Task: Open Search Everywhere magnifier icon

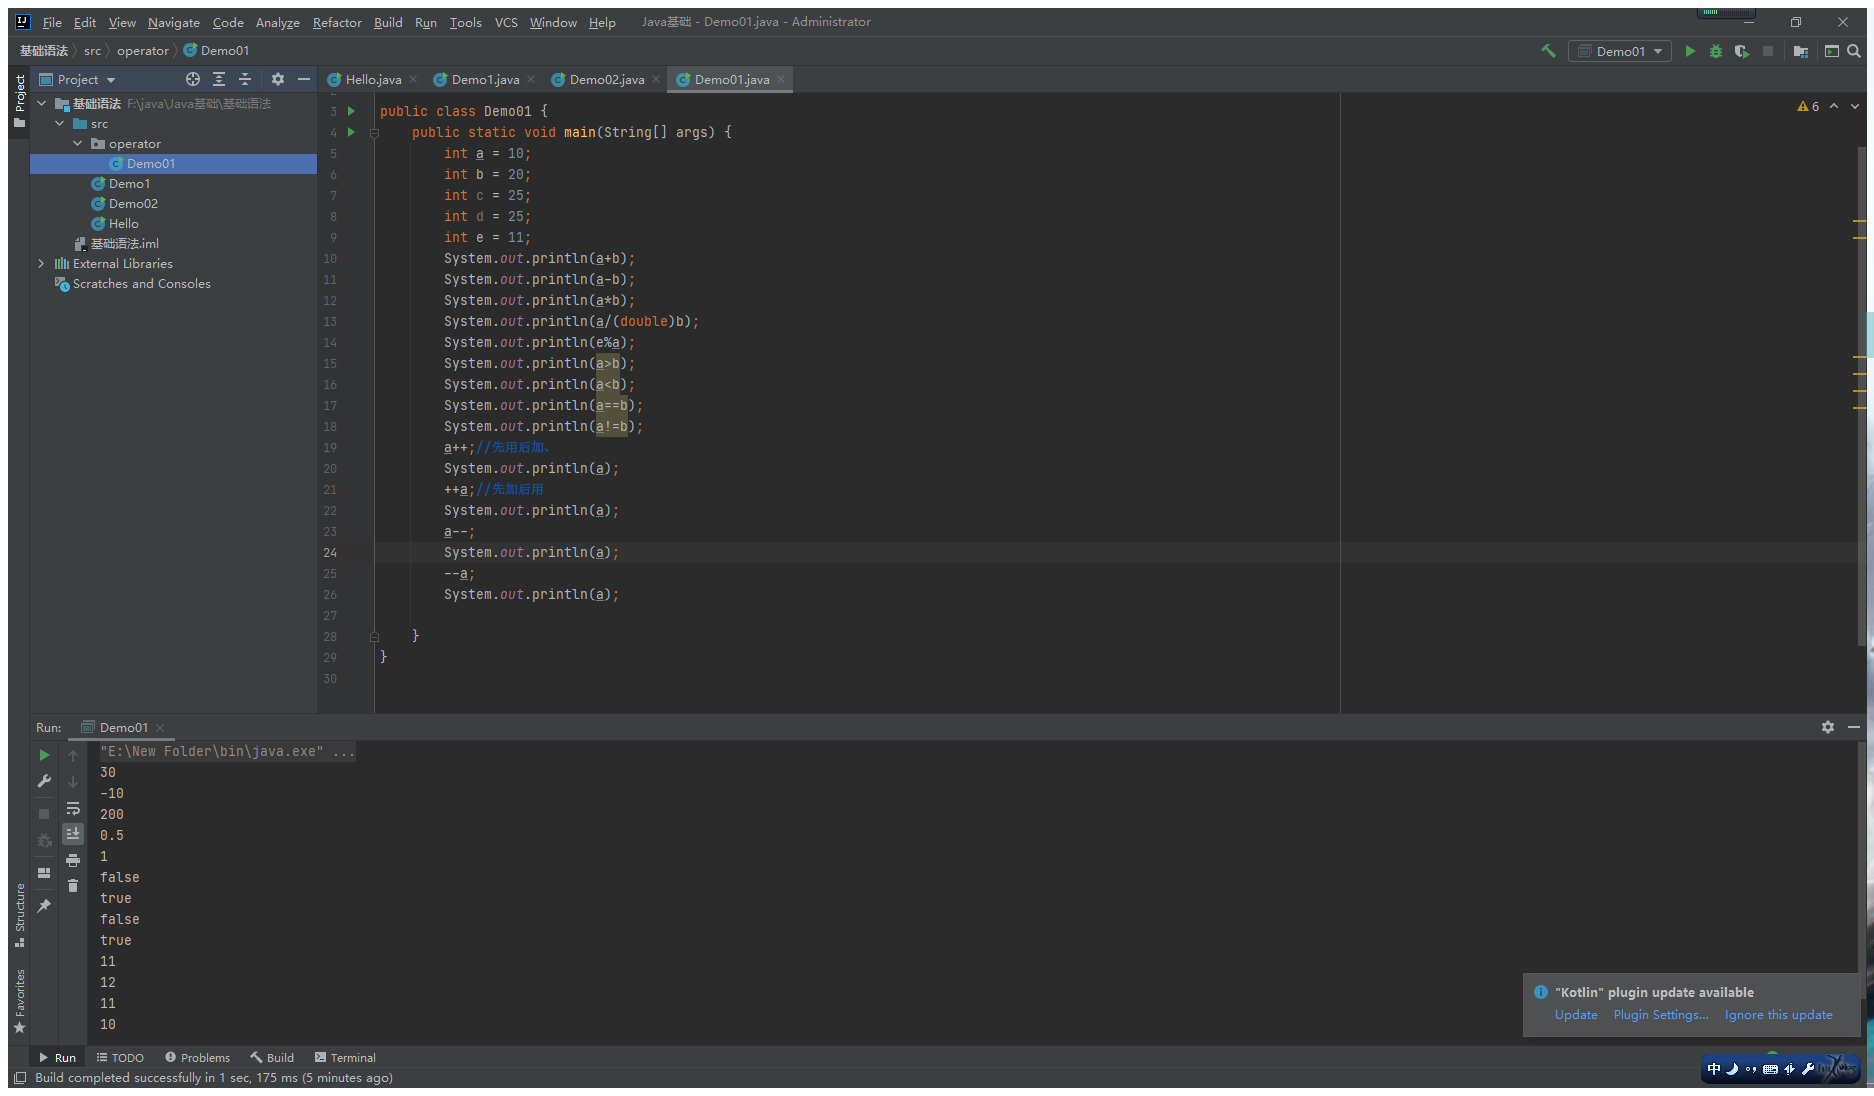Action: [x=1854, y=51]
